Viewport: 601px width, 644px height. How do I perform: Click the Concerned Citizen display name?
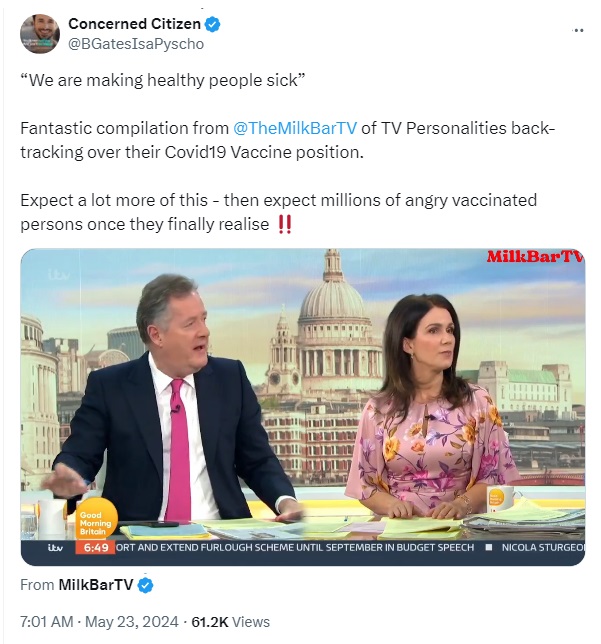pyautogui.click(x=134, y=24)
